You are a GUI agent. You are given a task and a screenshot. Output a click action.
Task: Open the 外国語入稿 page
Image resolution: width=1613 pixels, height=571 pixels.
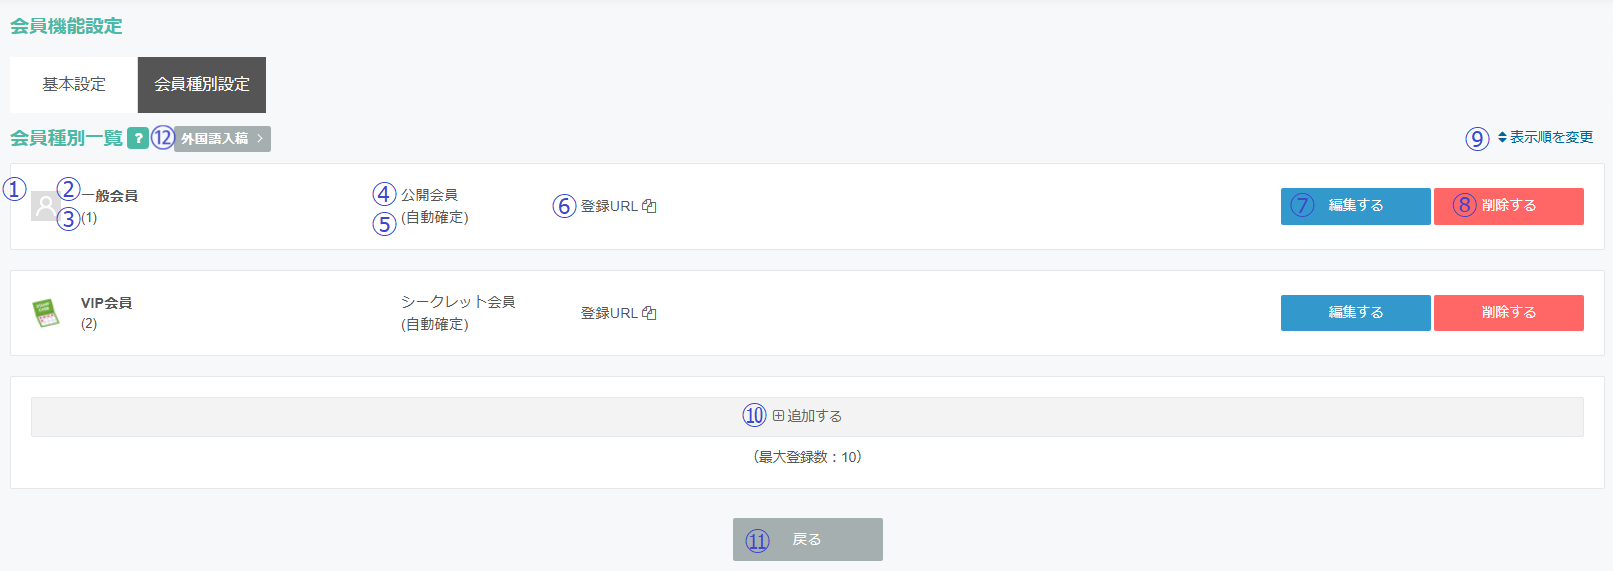(222, 139)
